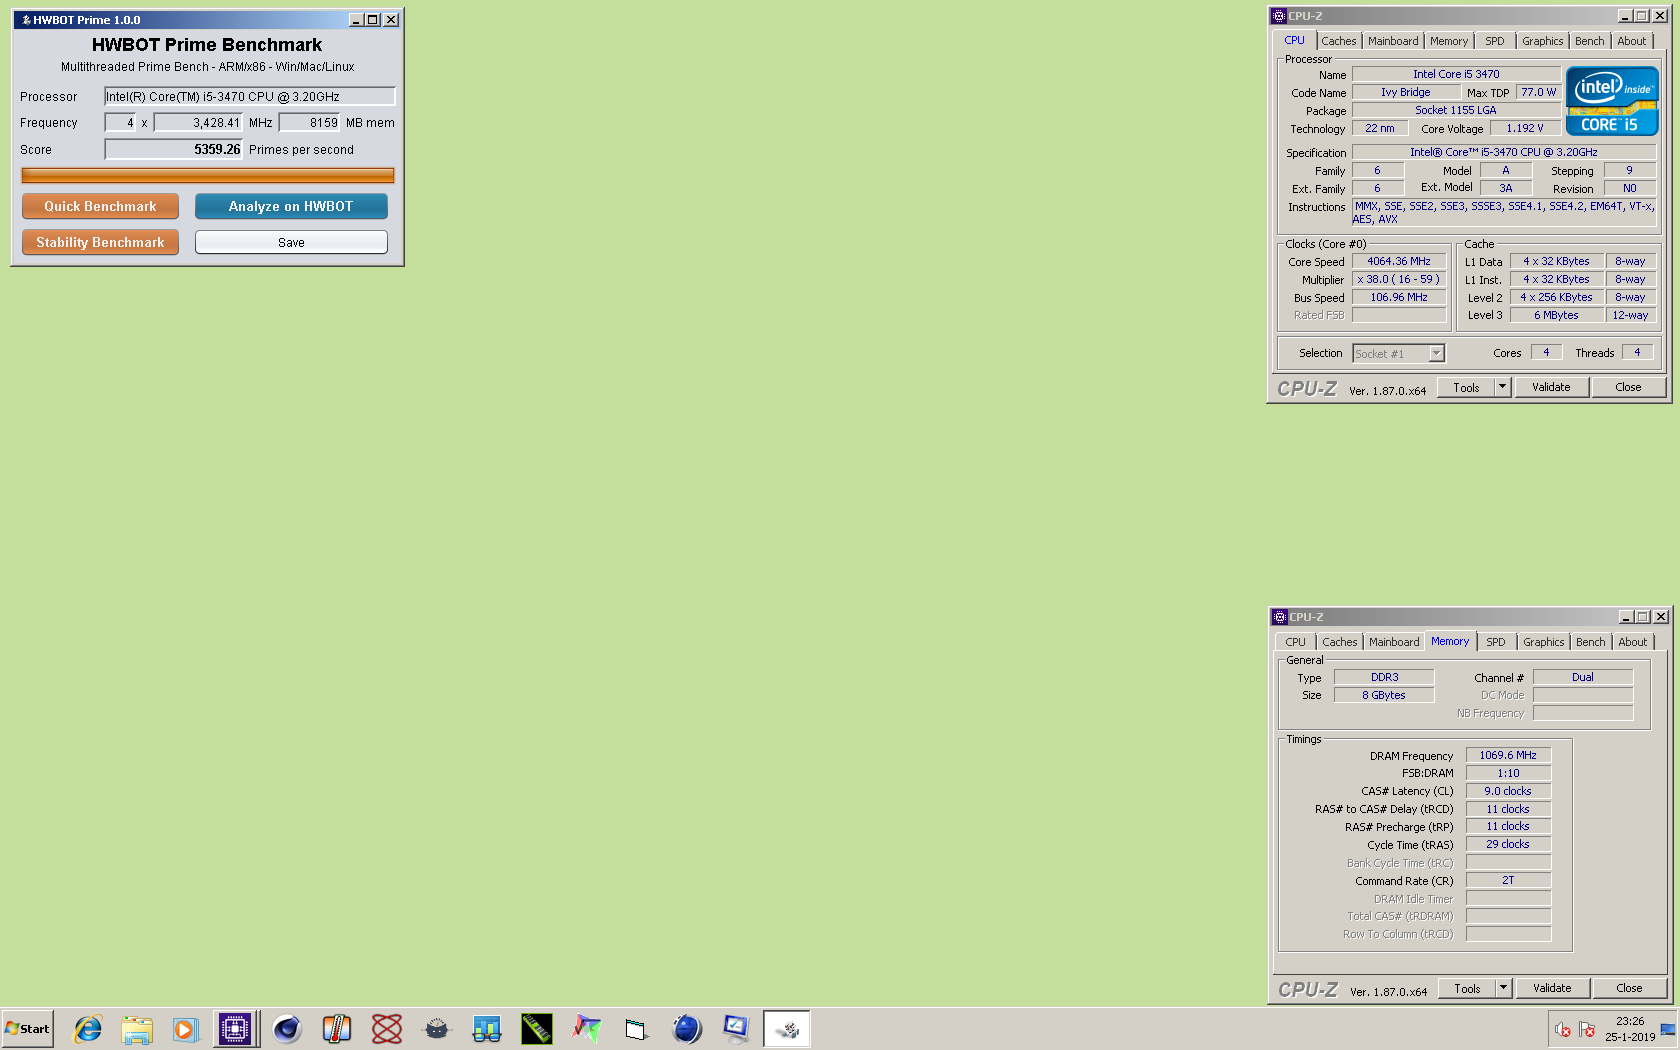
Task: Open Graphics tab in bottom CPU-Z window
Action: tap(1544, 642)
